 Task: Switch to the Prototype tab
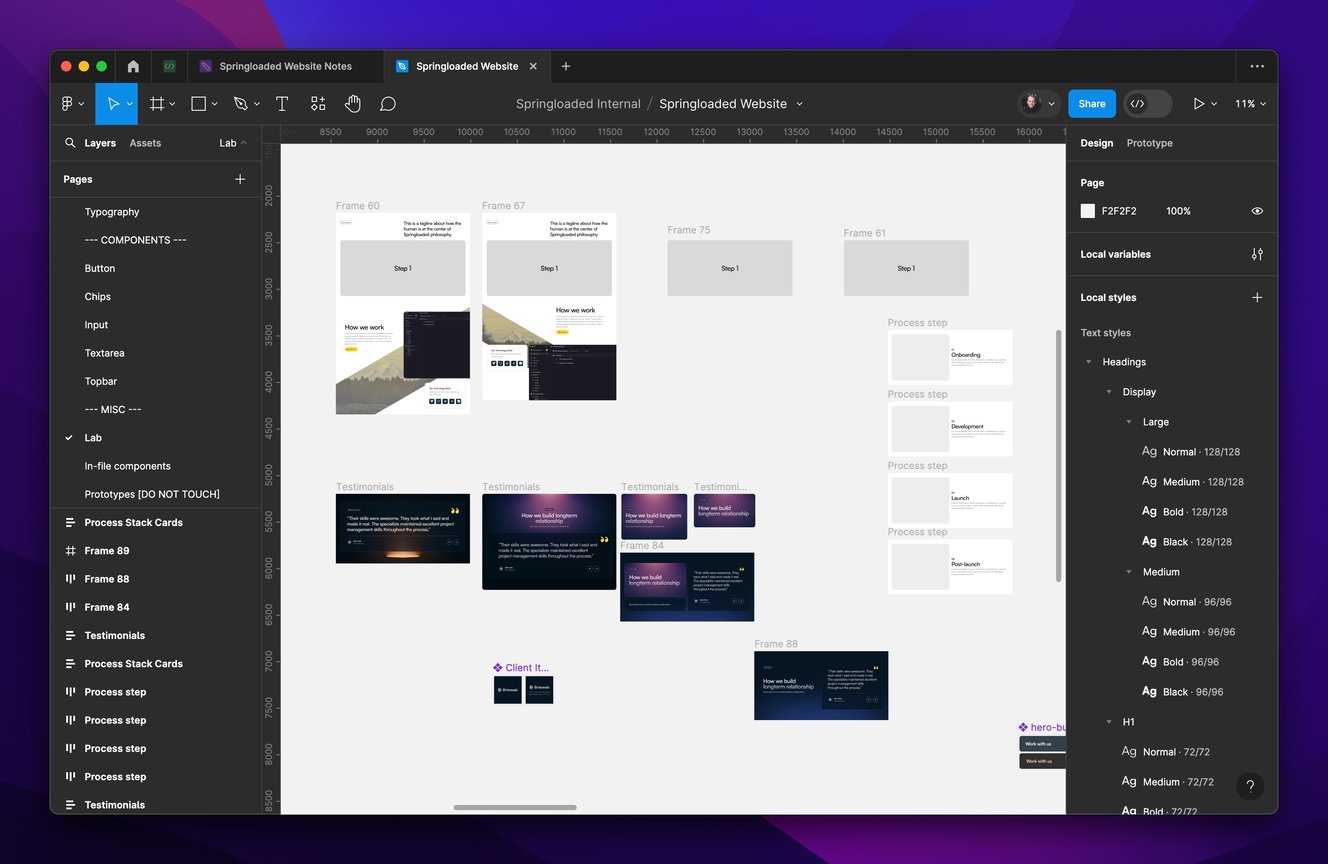[x=1149, y=143]
